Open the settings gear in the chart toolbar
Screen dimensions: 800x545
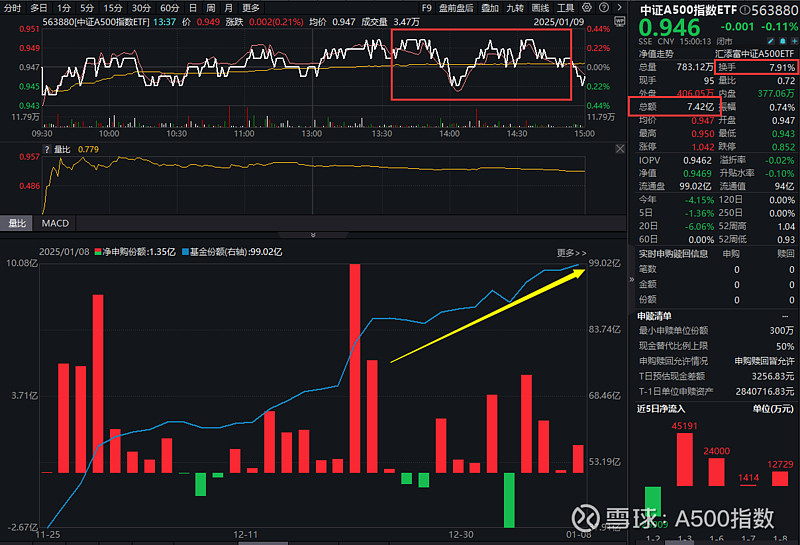(587, 8)
